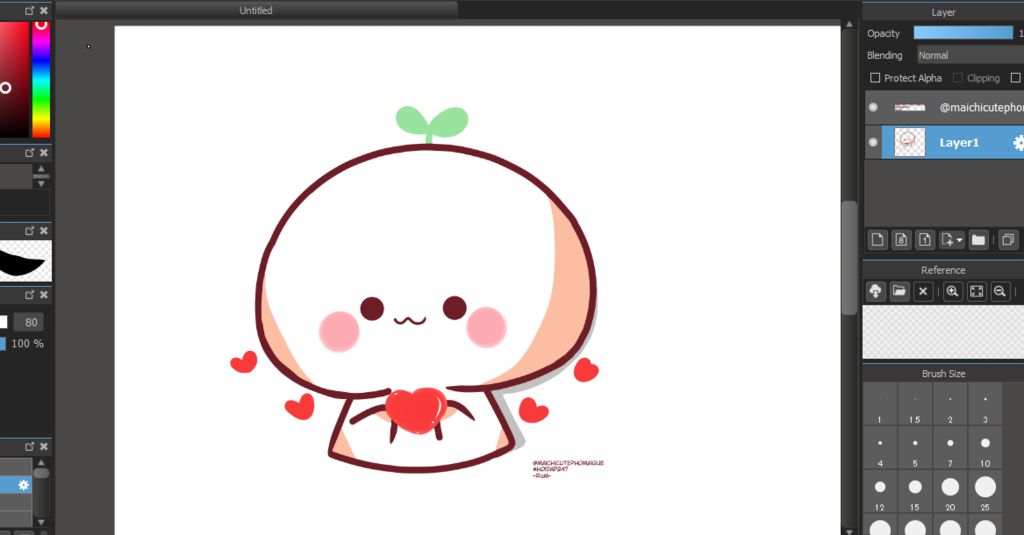Open selected brush settings gear
Viewport: 1024px width, 535px height.
(24, 485)
